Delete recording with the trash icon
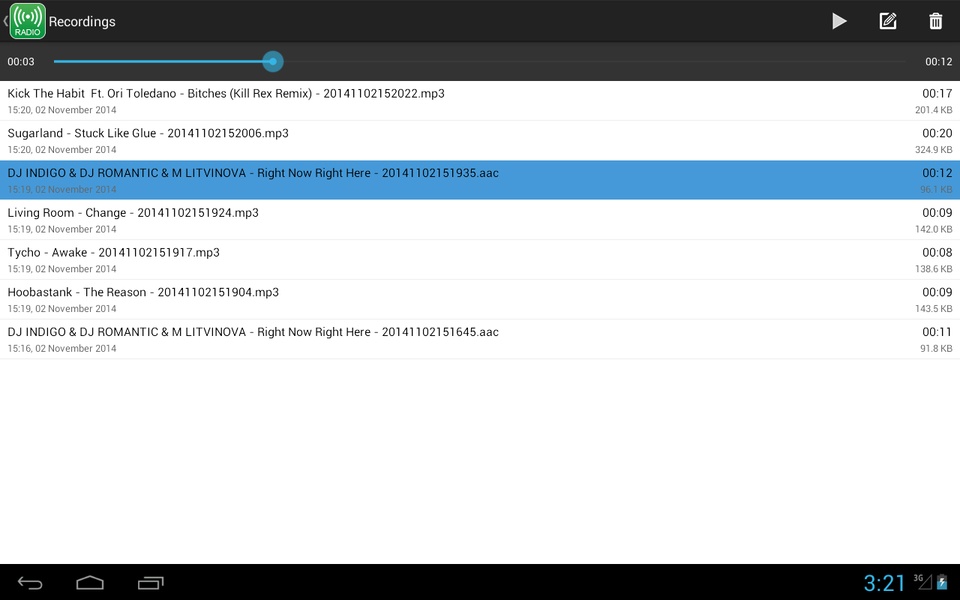 point(936,21)
